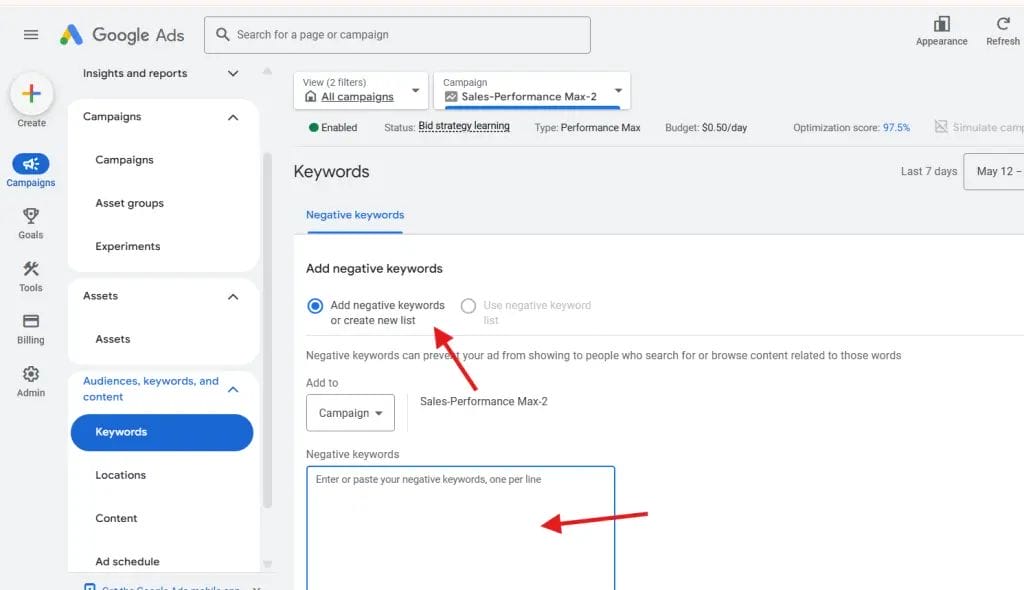This screenshot has width=1024, height=590.
Task: Open the 97.5% optimization score link
Action: tap(898, 128)
